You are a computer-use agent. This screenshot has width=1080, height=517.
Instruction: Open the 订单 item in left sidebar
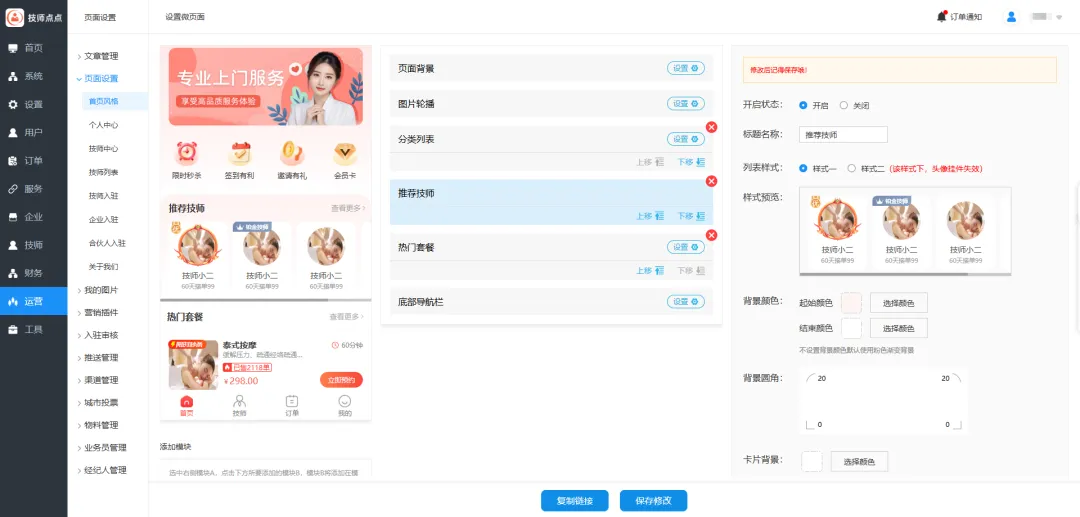point(33,160)
